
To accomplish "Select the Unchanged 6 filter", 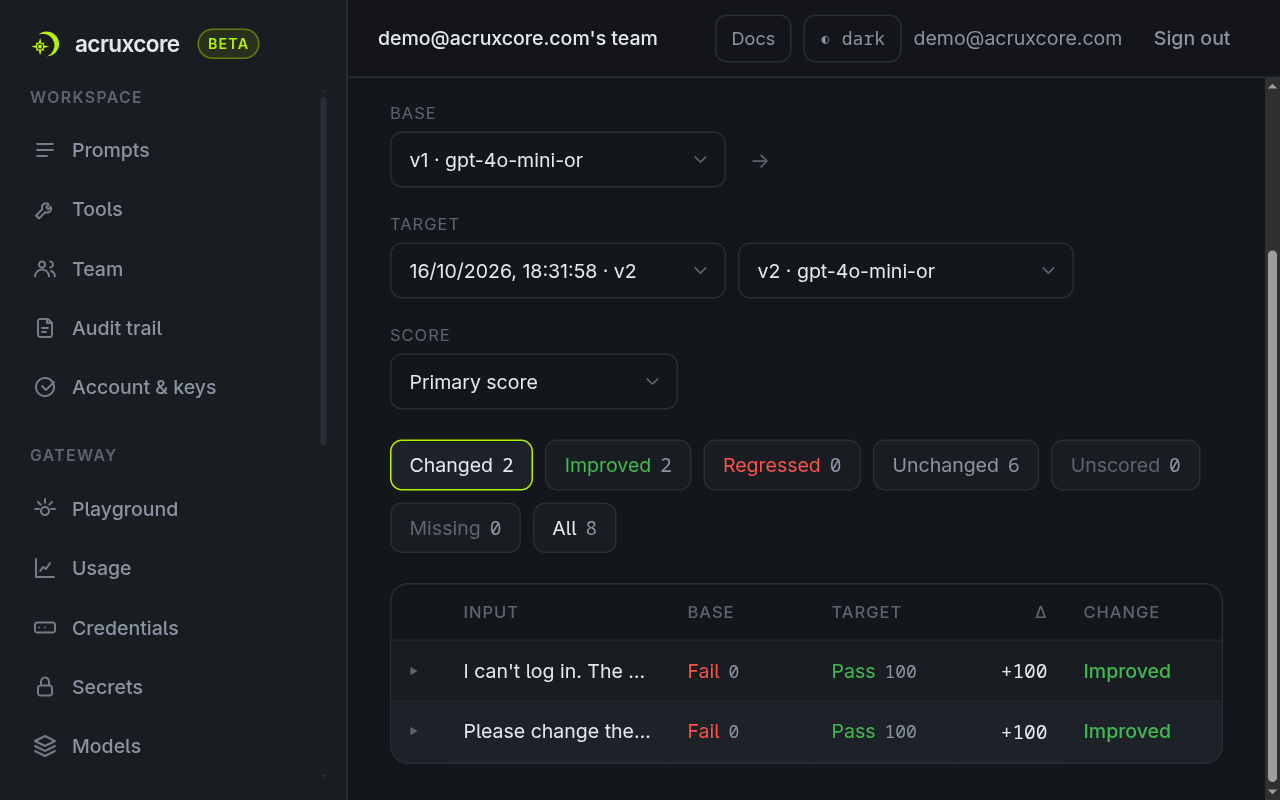I will 956,465.
